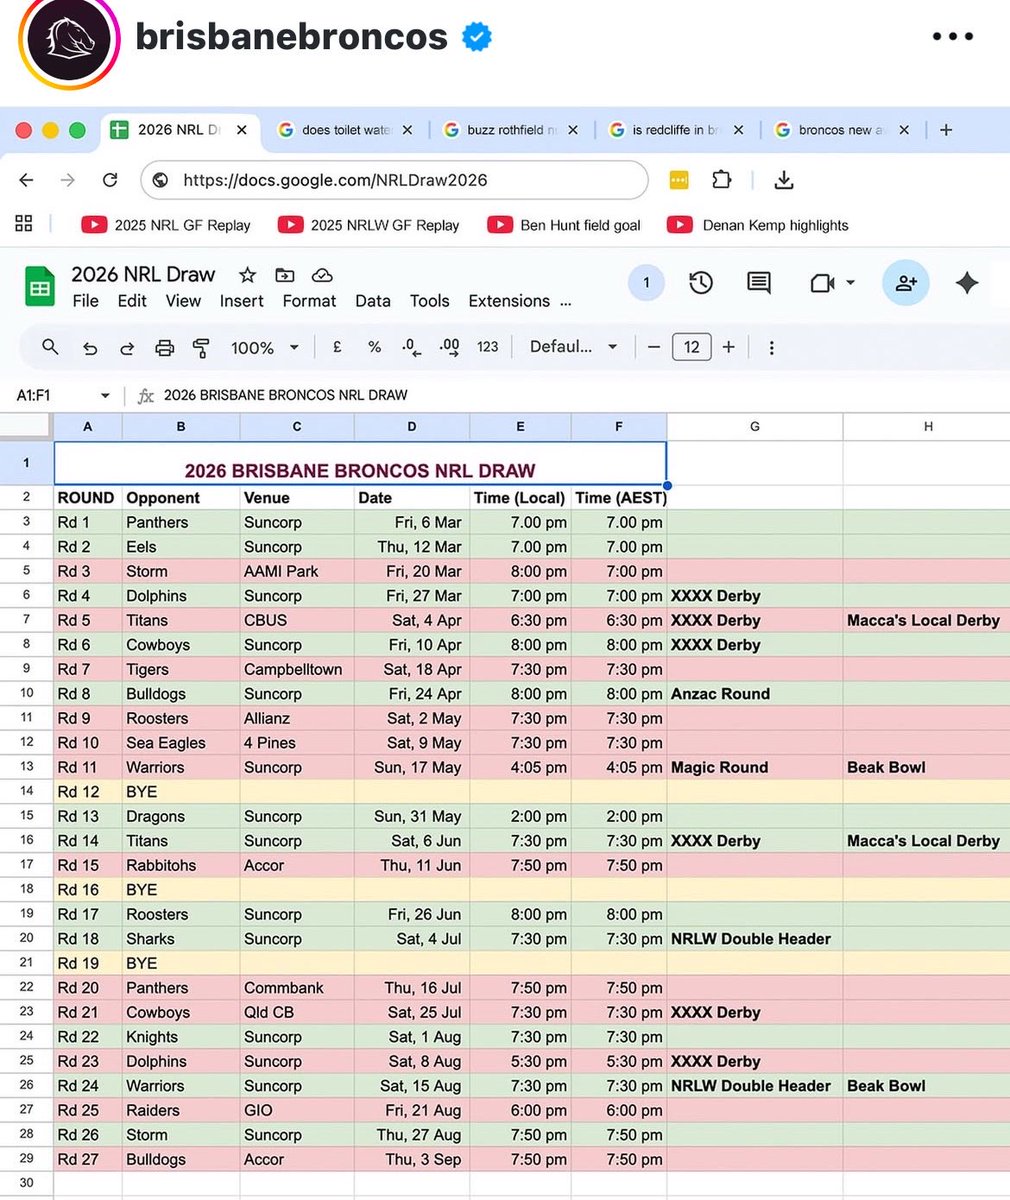The height and width of the screenshot is (1200, 1010).
Task: Click the print icon
Action: [164, 348]
